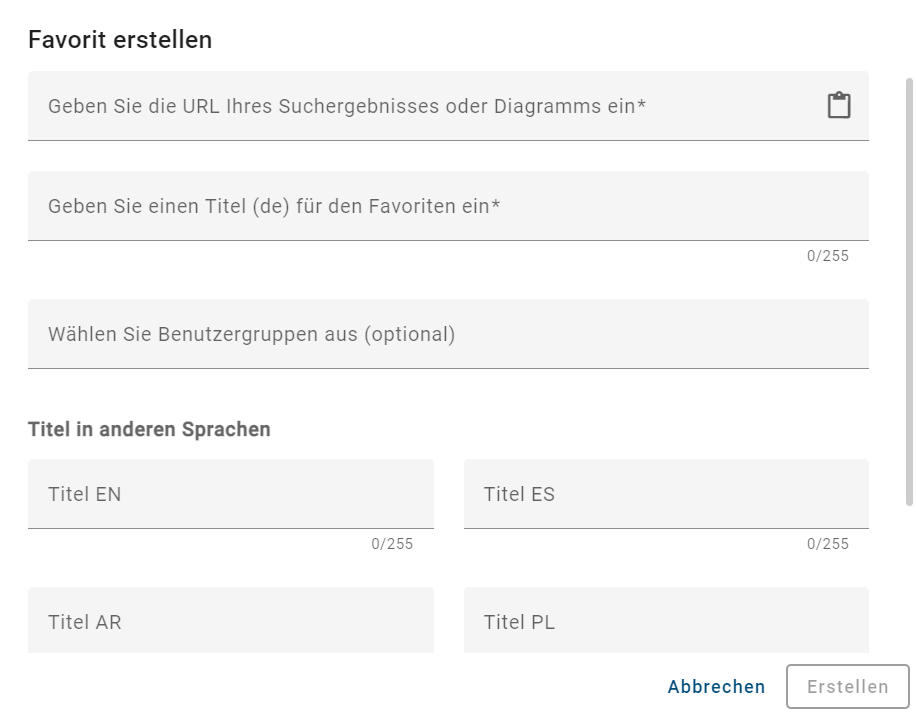Cancel favorite creation via Abbrechen
This screenshot has height=716, width=916.
(x=716, y=687)
